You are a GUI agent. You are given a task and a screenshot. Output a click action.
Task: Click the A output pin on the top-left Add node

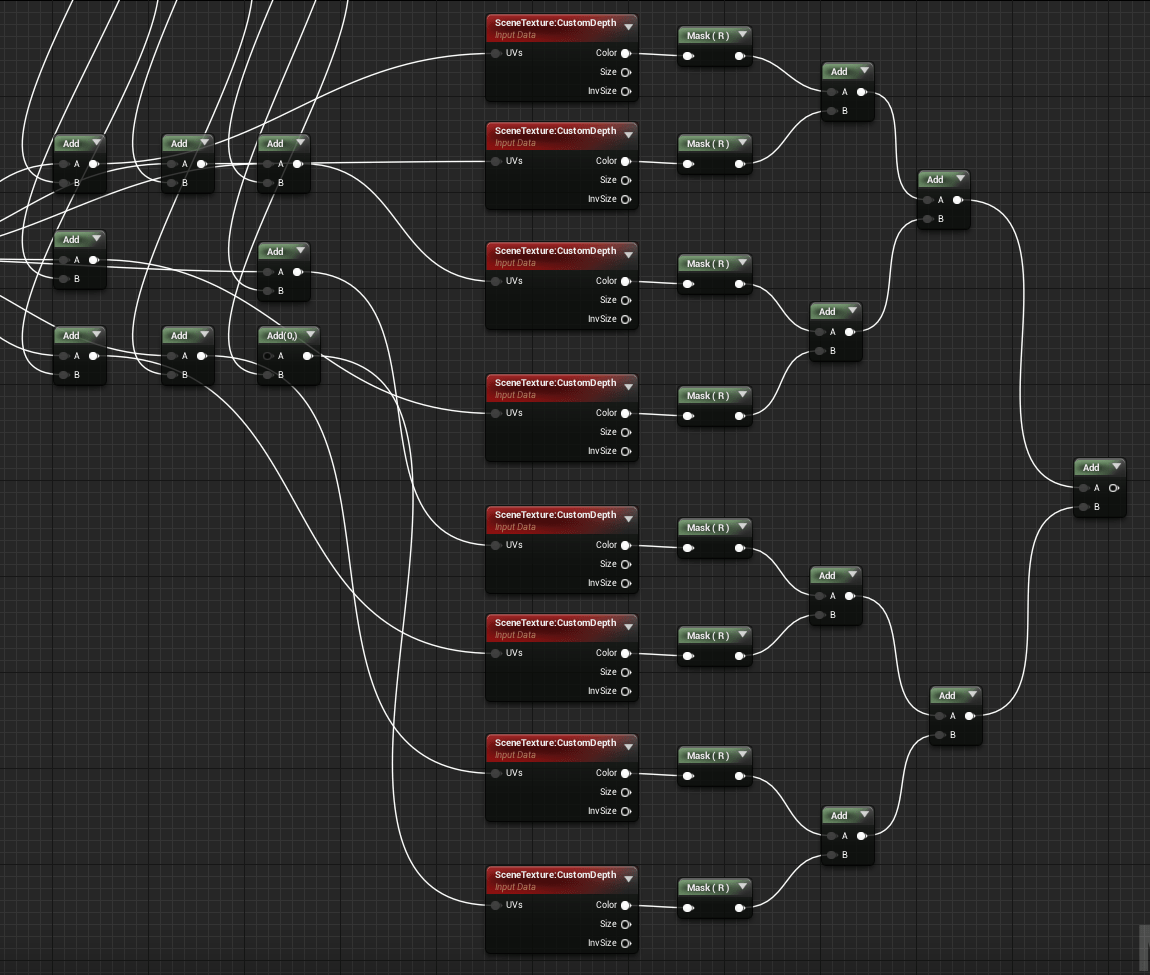coord(94,163)
